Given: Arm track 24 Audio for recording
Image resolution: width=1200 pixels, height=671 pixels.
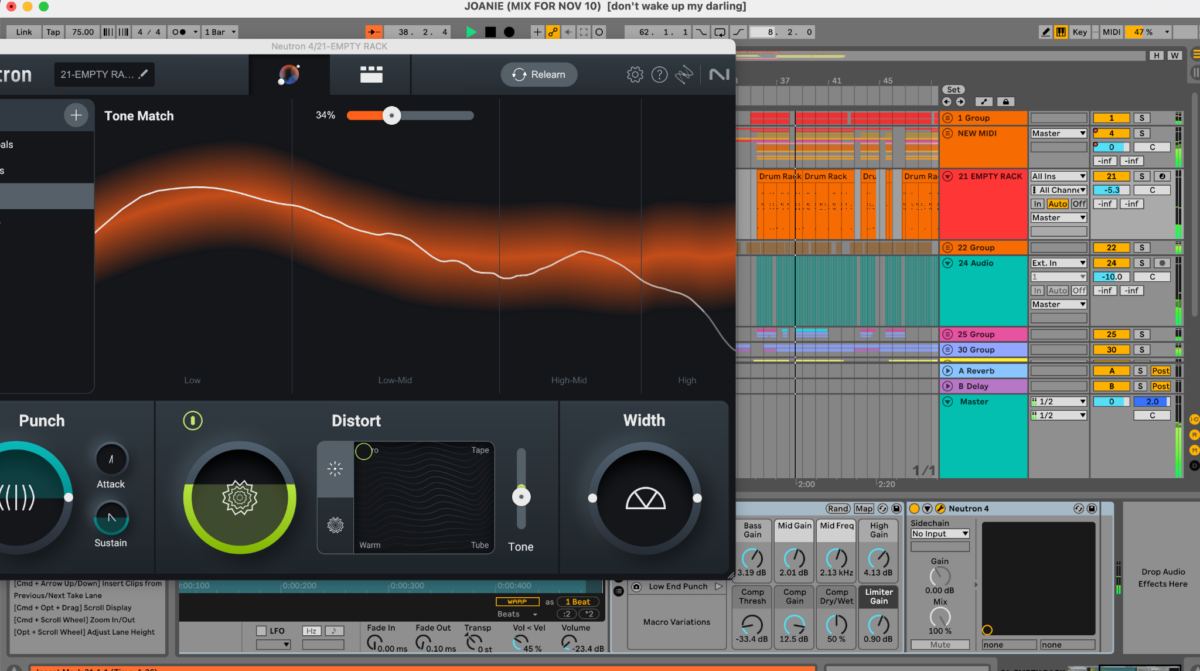Looking at the screenshot, I should tap(1161, 263).
